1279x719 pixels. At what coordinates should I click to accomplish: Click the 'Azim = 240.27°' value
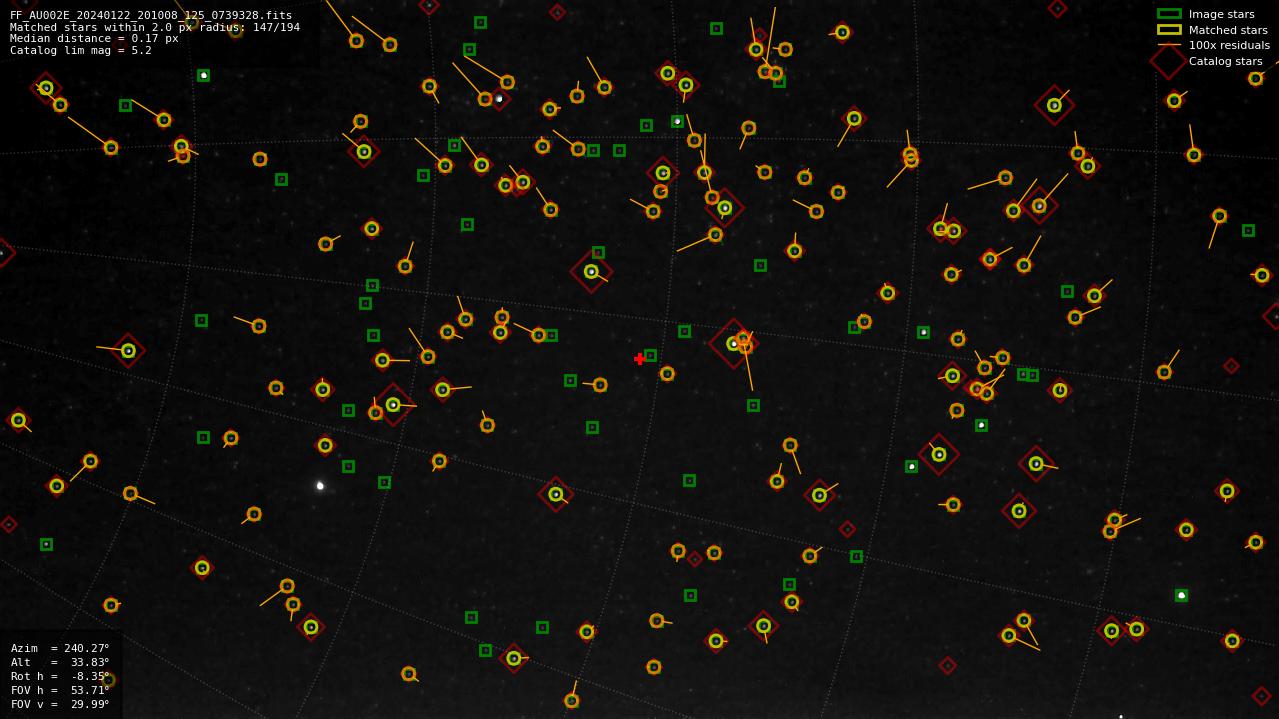point(60,648)
